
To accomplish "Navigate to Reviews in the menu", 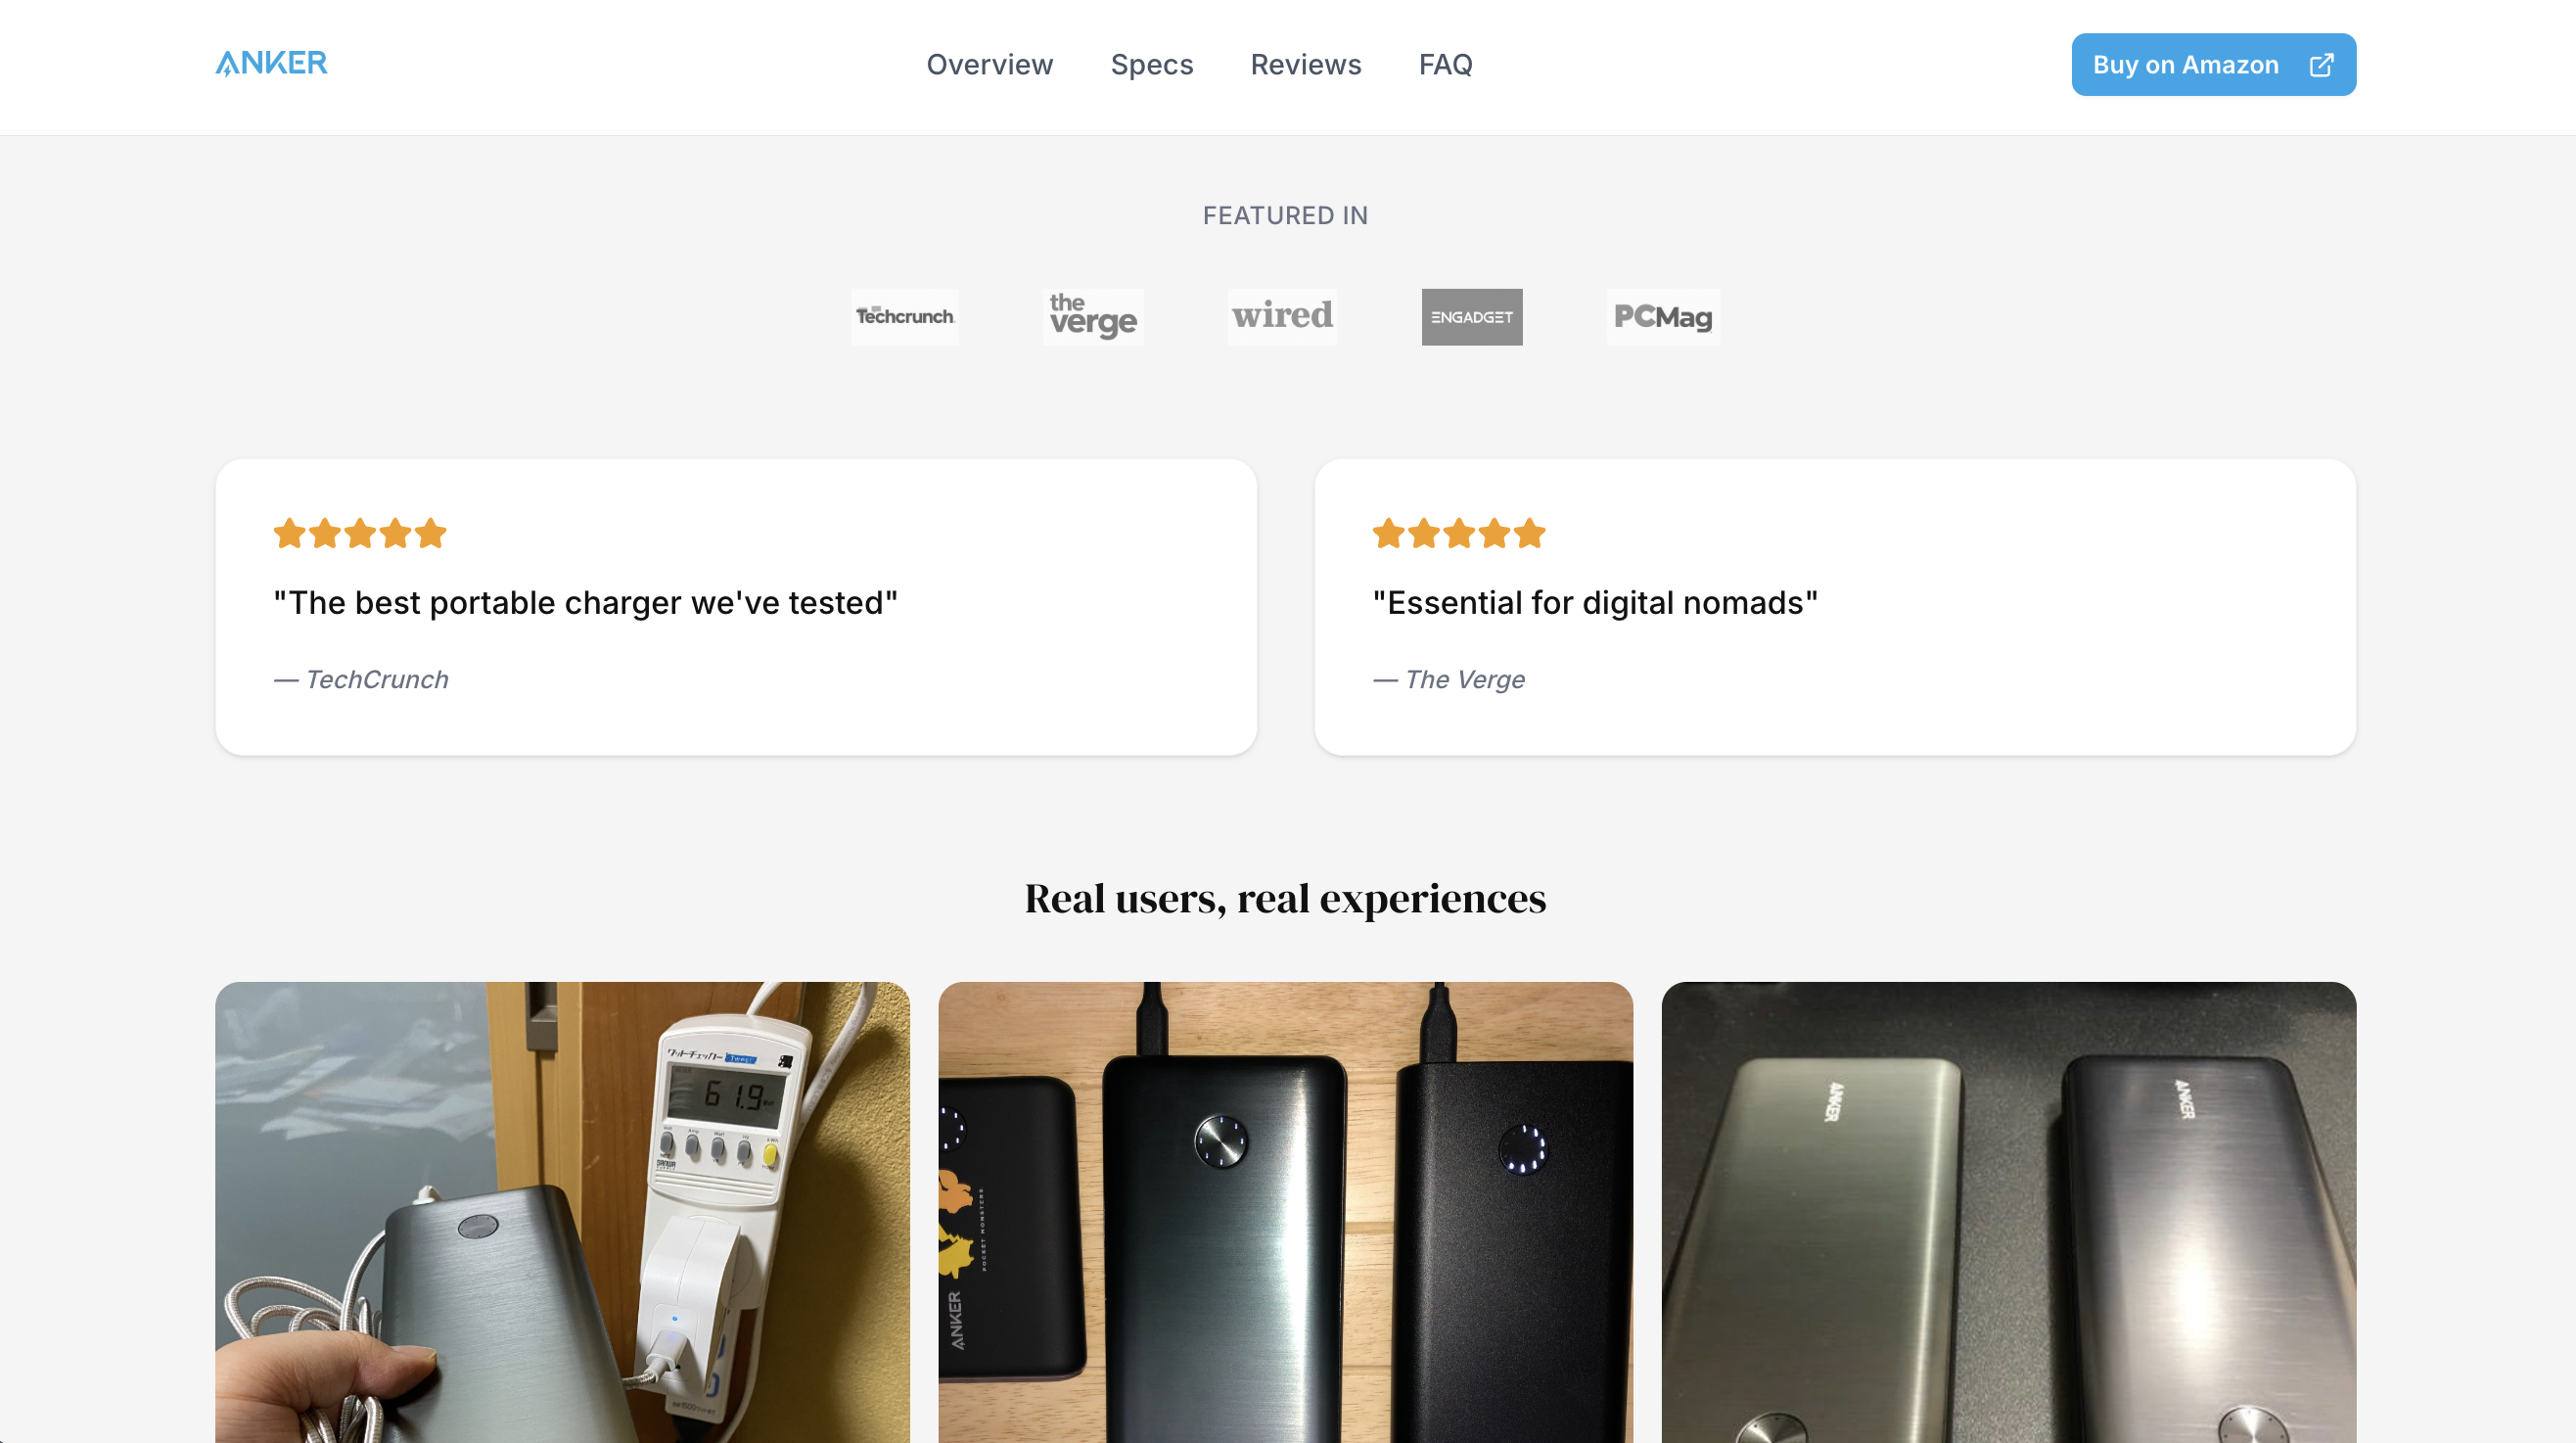I will 1305,65.
